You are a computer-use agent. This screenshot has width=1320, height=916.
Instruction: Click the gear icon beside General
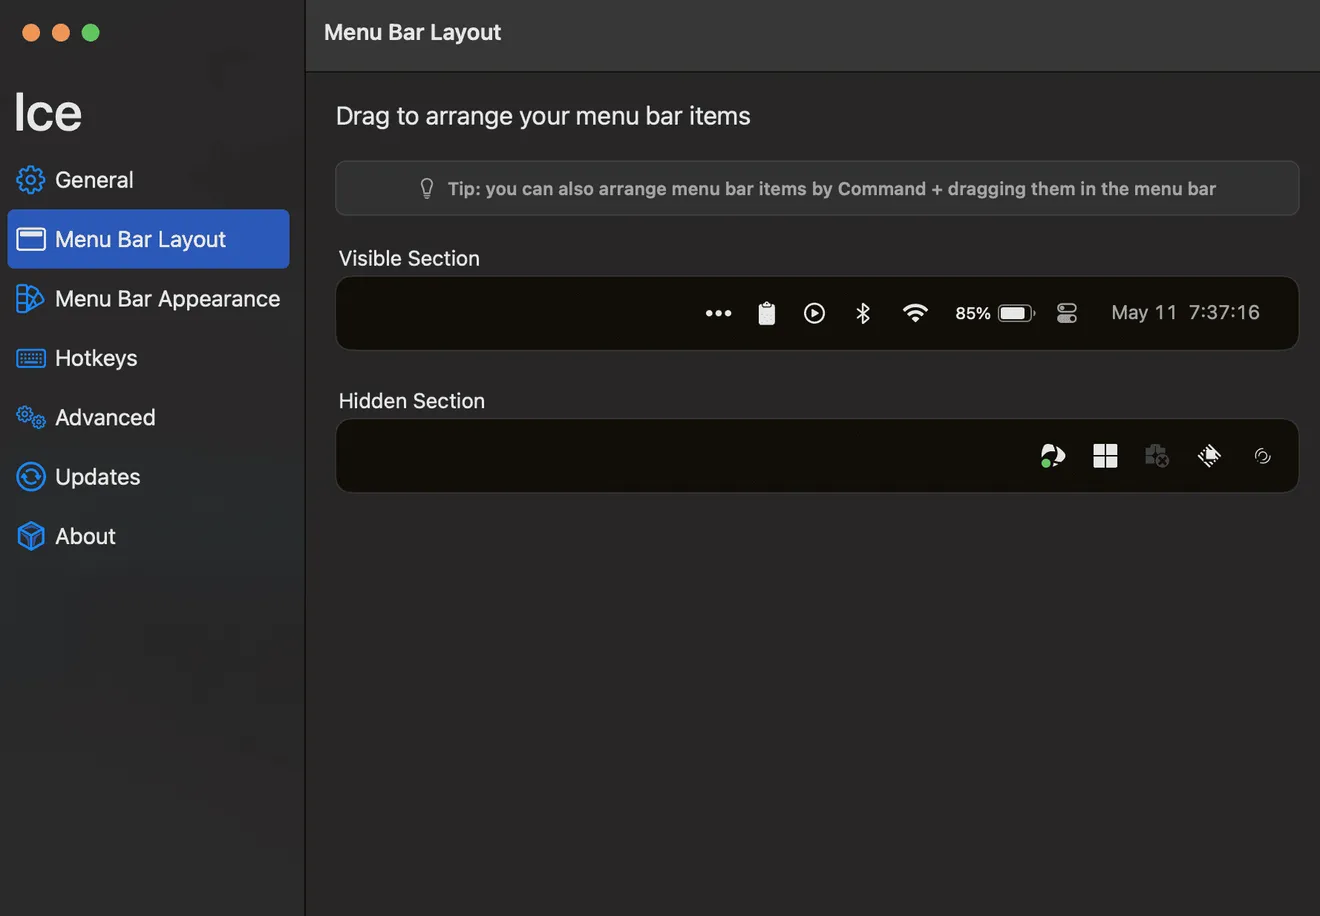point(31,180)
